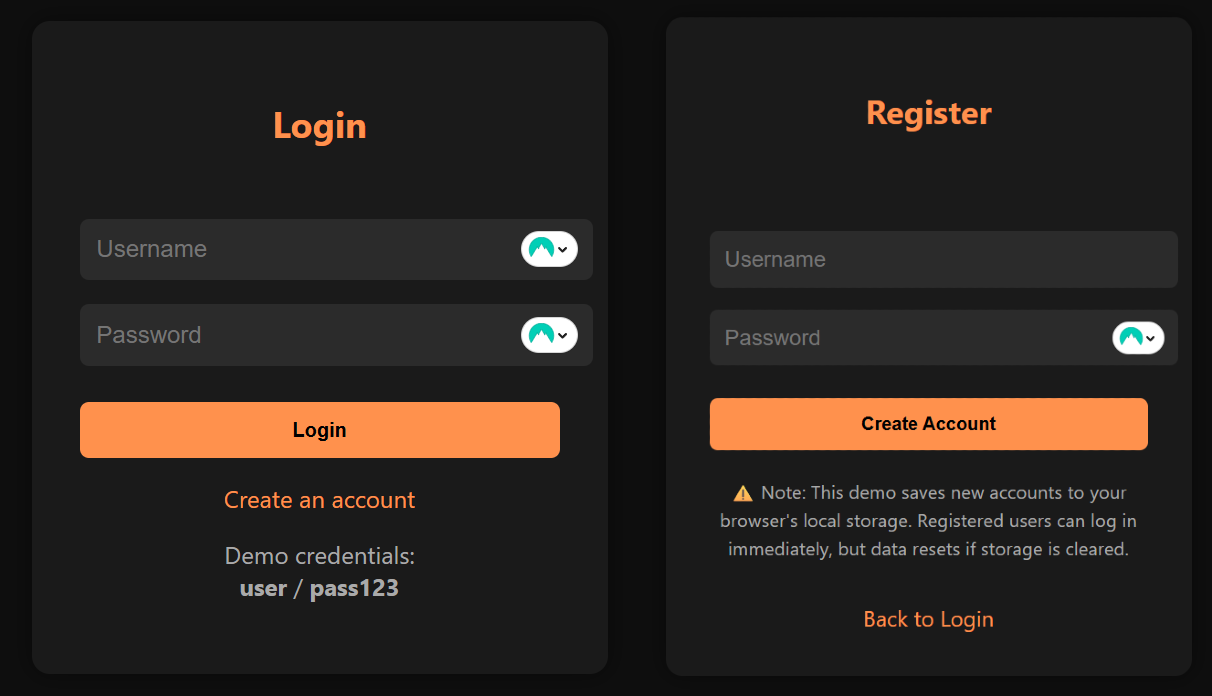Click the Register heading
Screen dimensions: 1212x696
pos(928,113)
